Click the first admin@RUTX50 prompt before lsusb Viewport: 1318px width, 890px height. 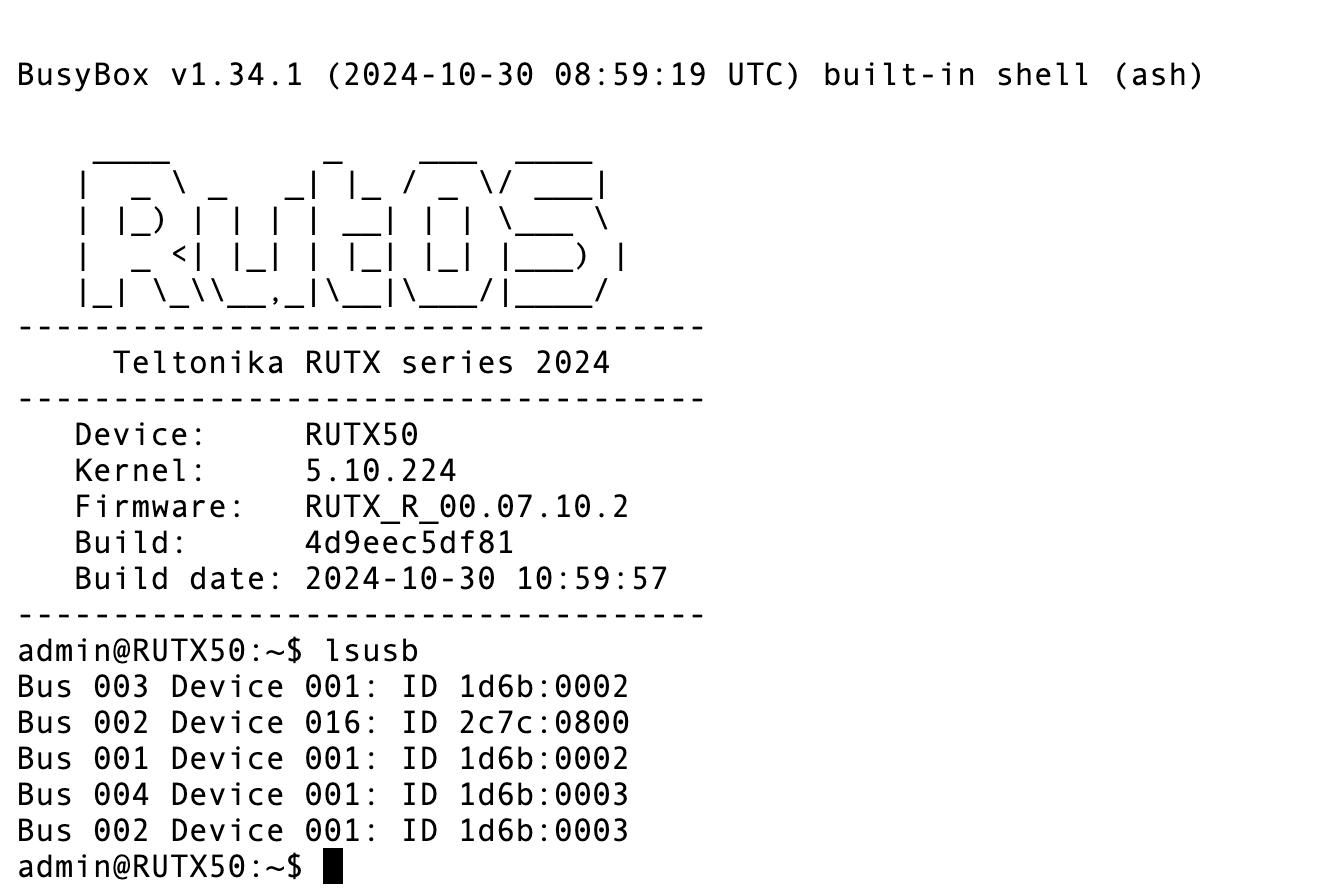point(159,651)
